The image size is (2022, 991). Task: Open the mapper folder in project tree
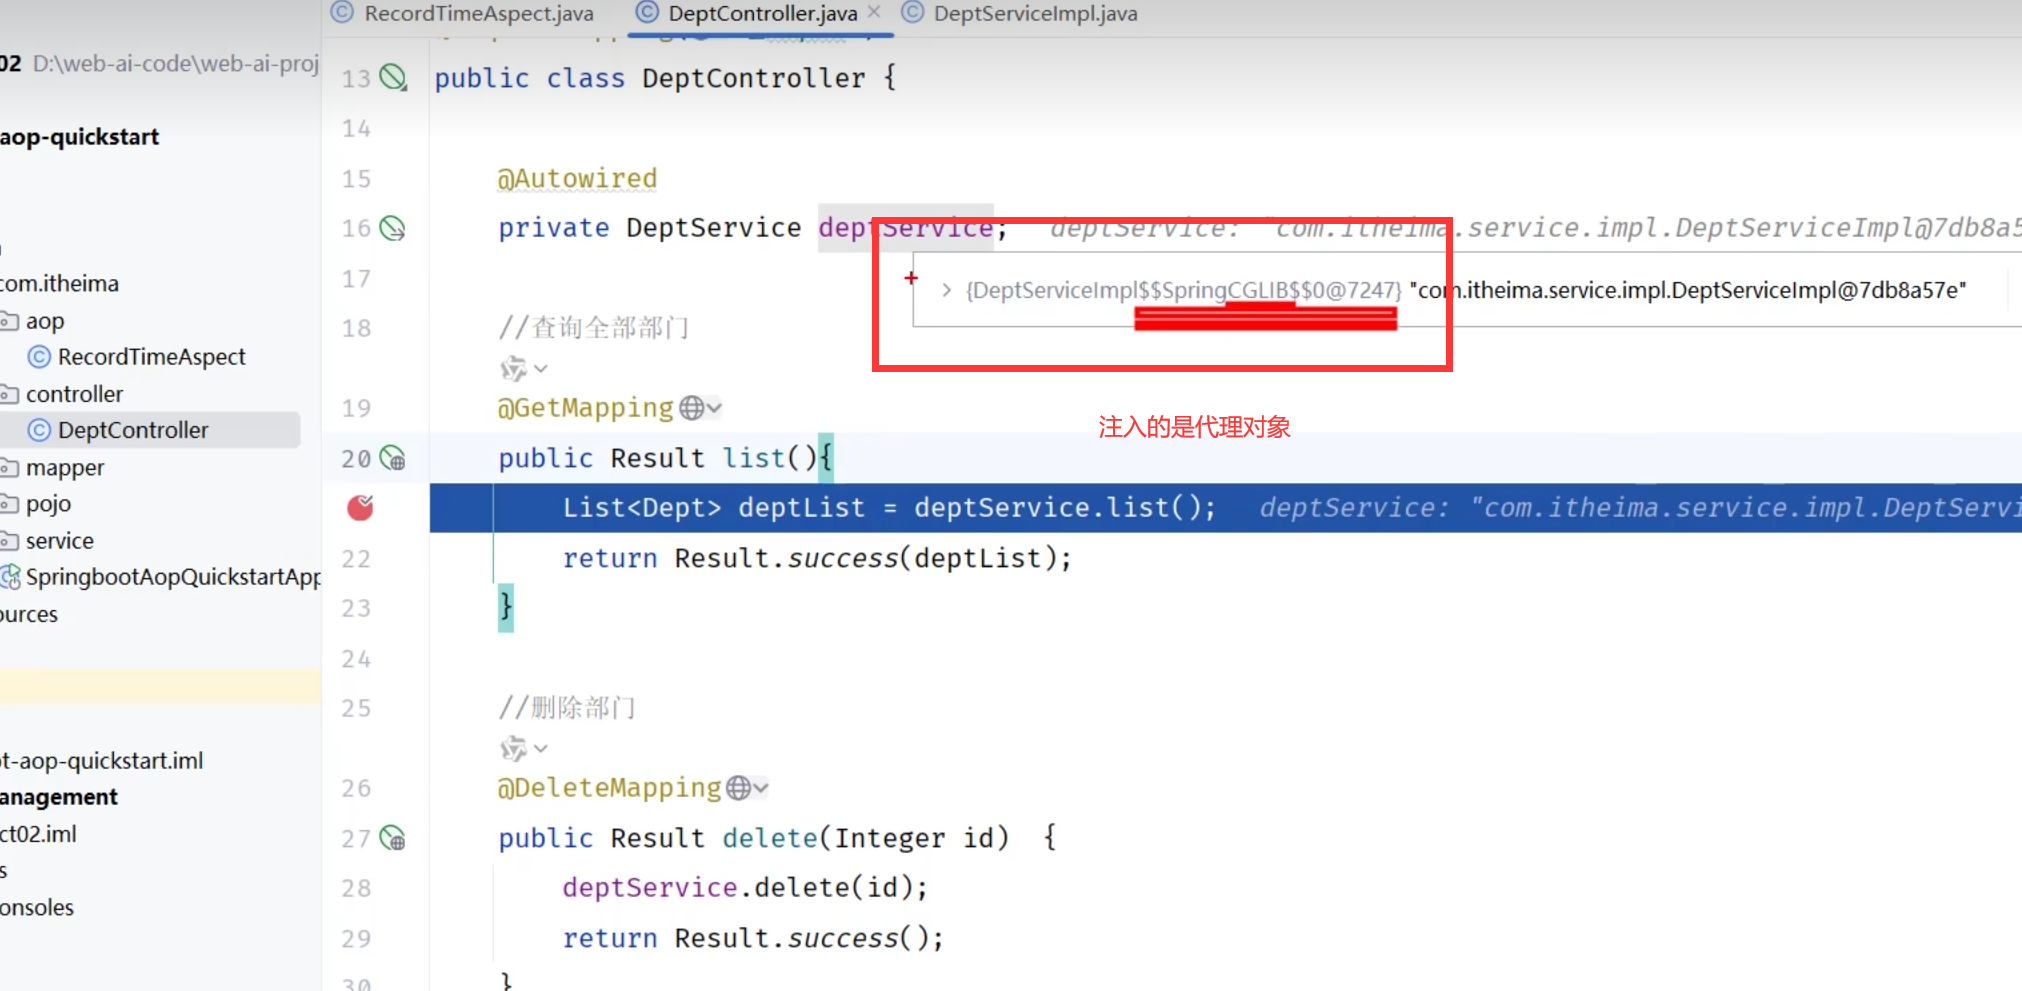[x=65, y=467]
